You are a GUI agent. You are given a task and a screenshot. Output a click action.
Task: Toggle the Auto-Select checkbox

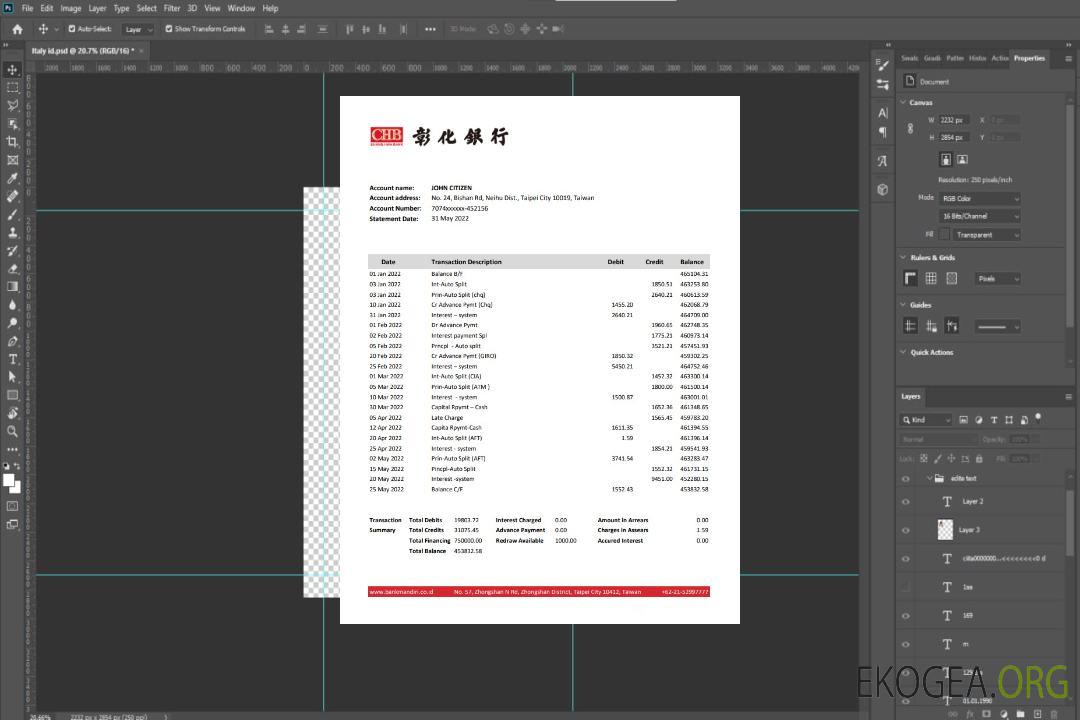coord(72,29)
